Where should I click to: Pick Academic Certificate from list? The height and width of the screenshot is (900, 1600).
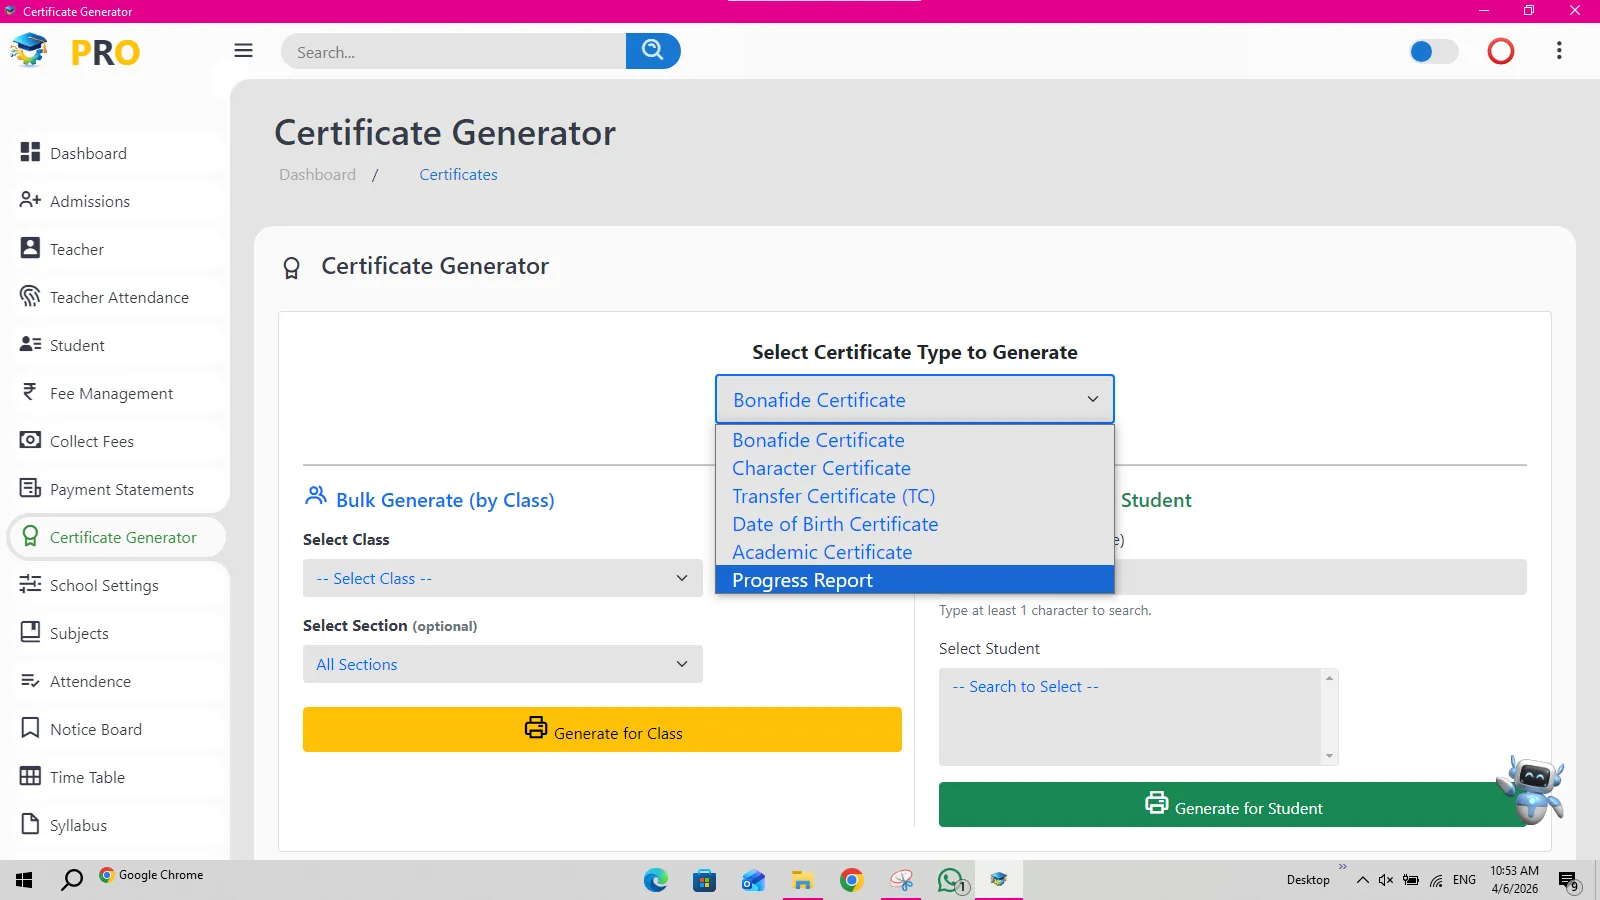point(915,552)
